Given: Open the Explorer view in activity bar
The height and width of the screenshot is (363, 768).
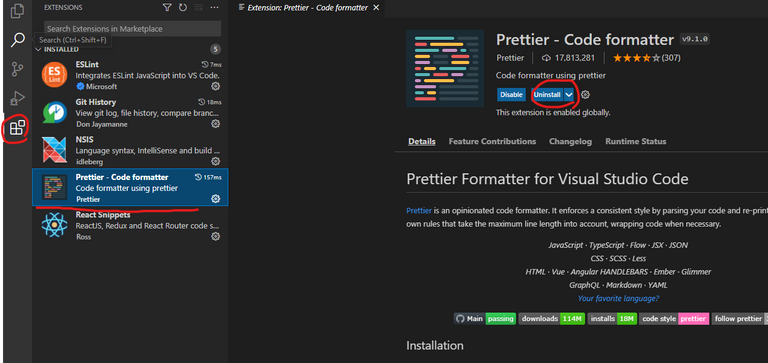Looking at the screenshot, I should [17, 10].
